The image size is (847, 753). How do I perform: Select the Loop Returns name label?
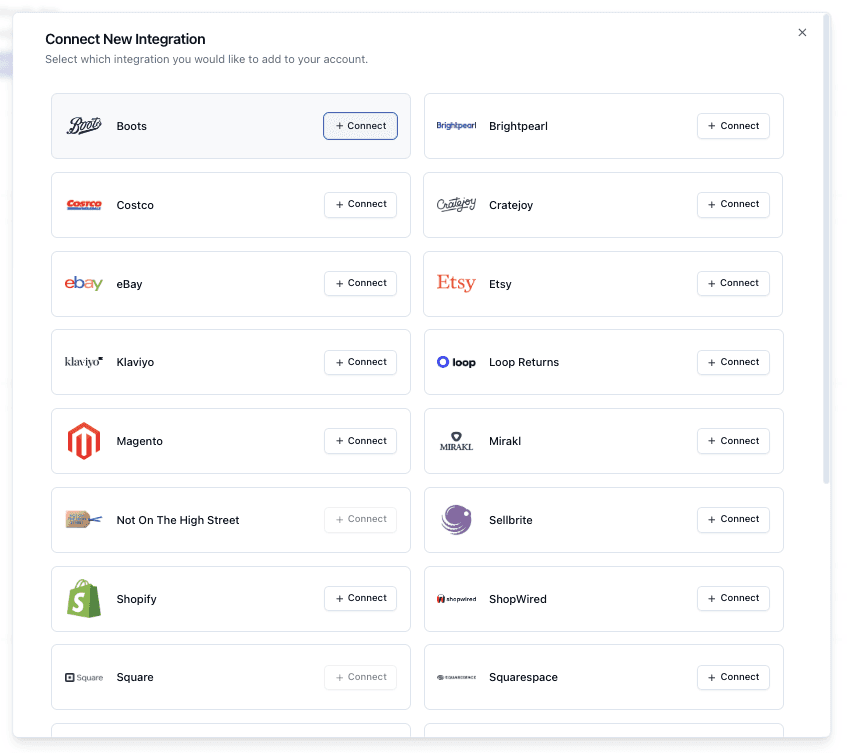tap(524, 362)
